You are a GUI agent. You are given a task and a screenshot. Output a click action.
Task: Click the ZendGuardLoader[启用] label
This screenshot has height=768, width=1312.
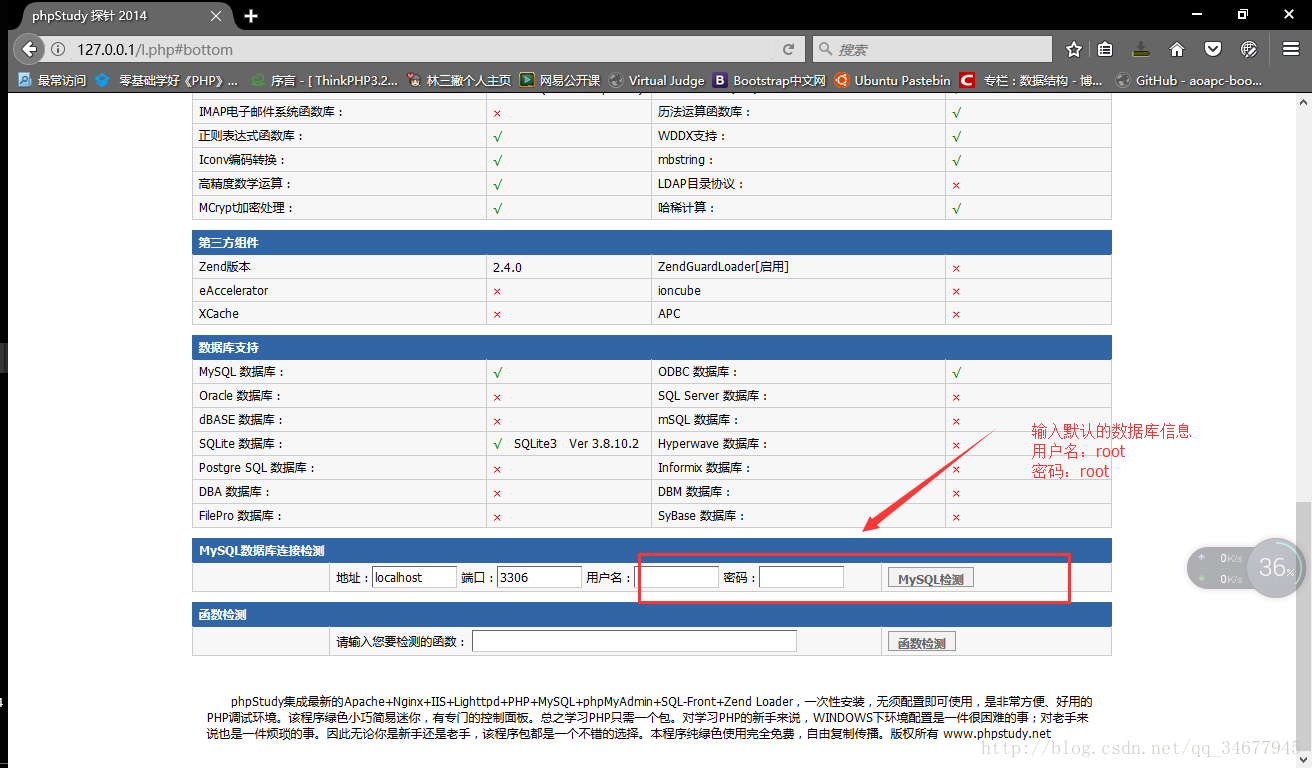point(723,267)
